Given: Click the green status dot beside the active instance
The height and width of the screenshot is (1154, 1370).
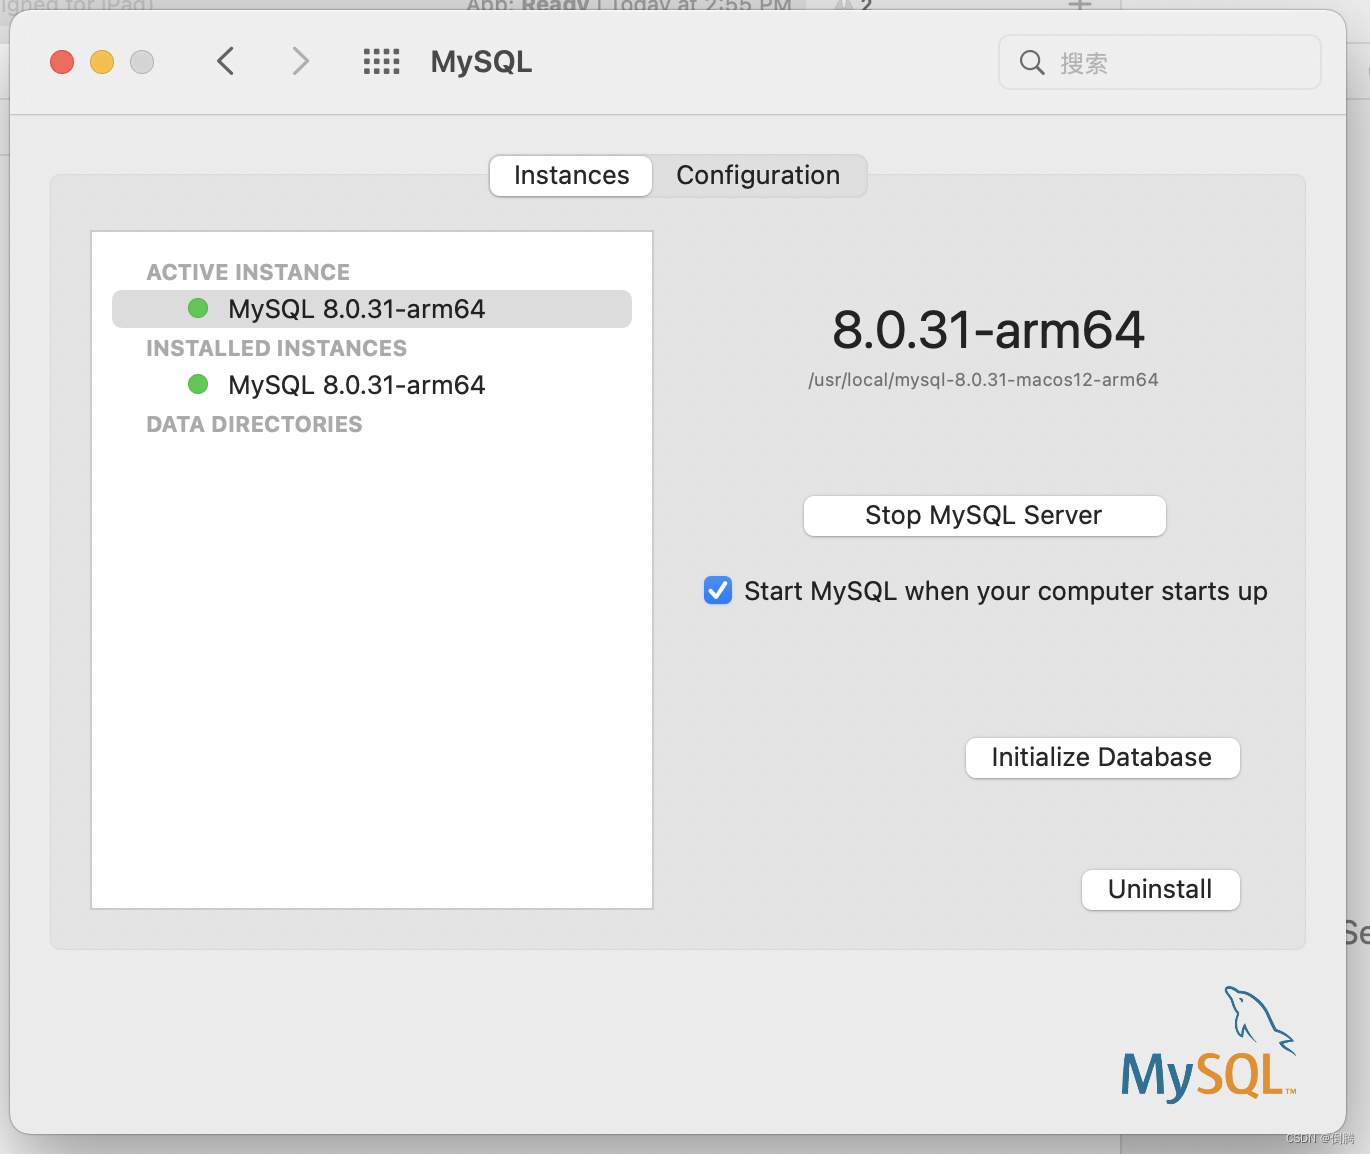Looking at the screenshot, I should tap(197, 308).
